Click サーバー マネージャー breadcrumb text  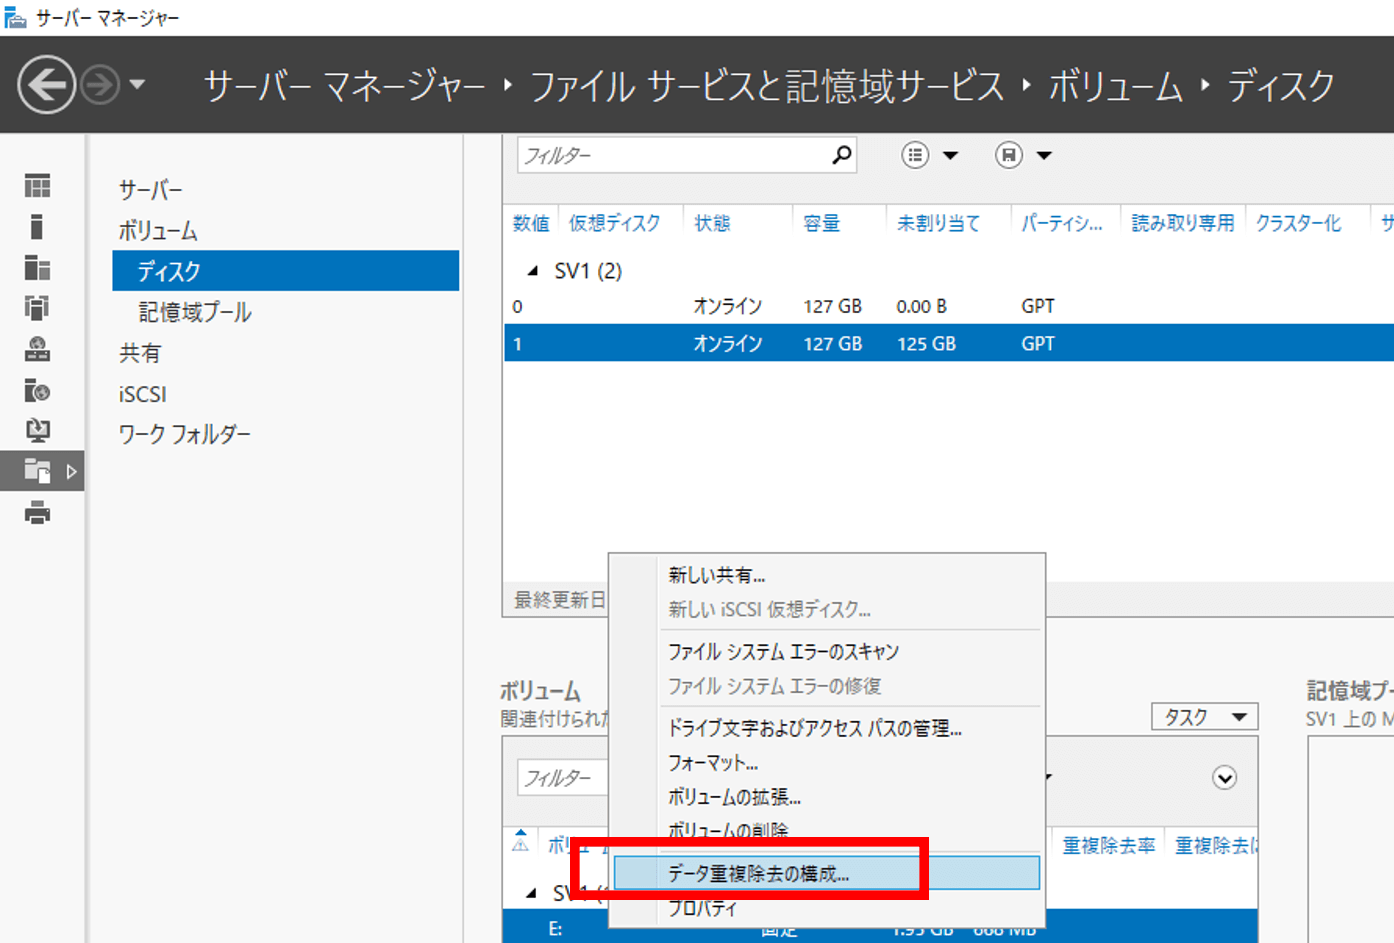point(344,86)
